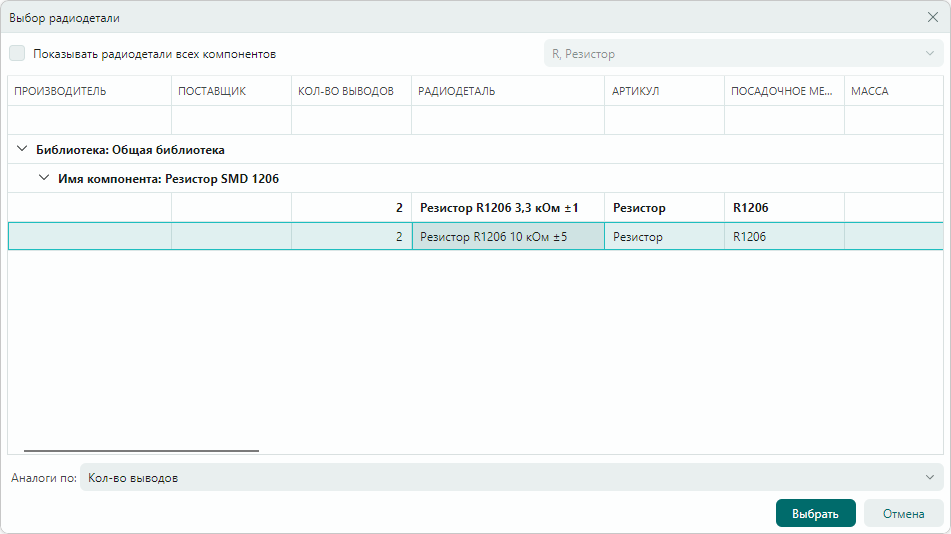Sort by АРТИКУЛ column header
Viewport: 951px width, 534px height.
(x=664, y=91)
